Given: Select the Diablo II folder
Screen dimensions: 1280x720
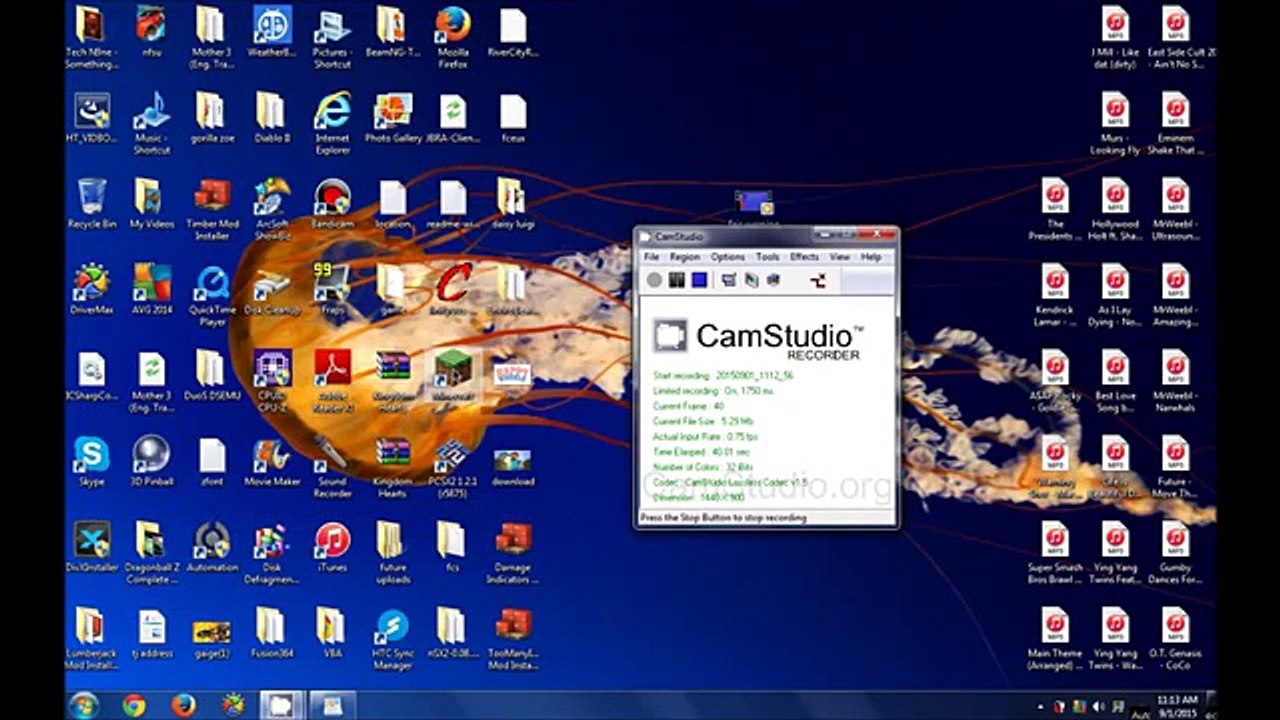Looking at the screenshot, I should point(272,118).
